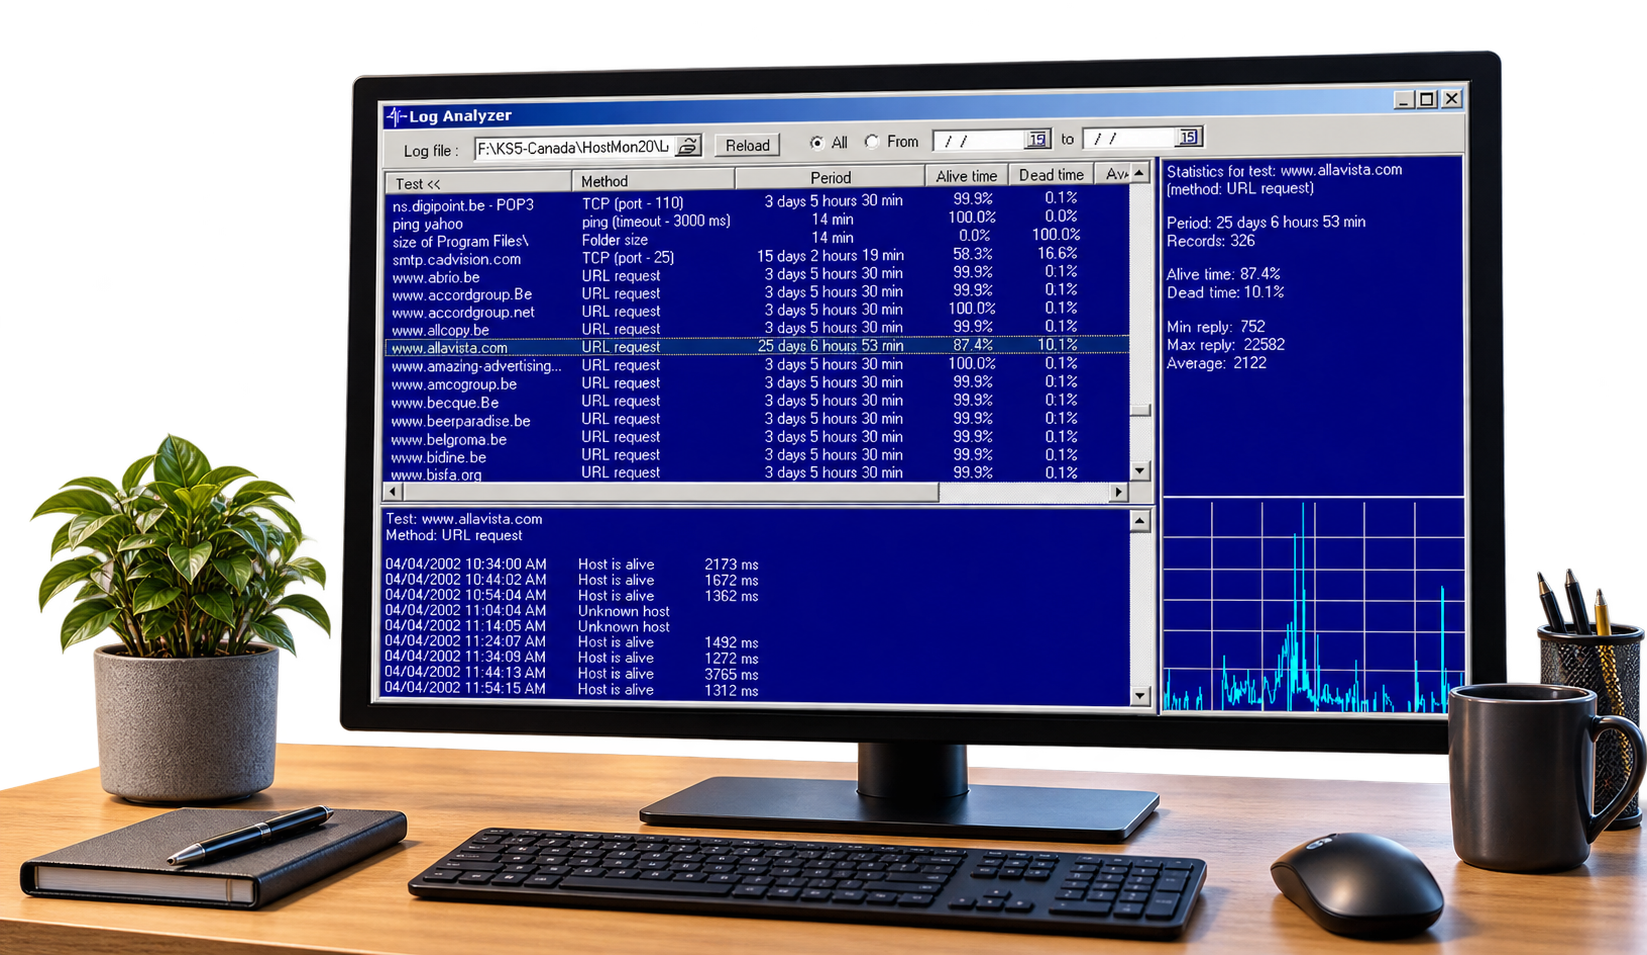The width and height of the screenshot is (1647, 955).
Task: Select the www.allcopy.be row
Action: (x=757, y=328)
